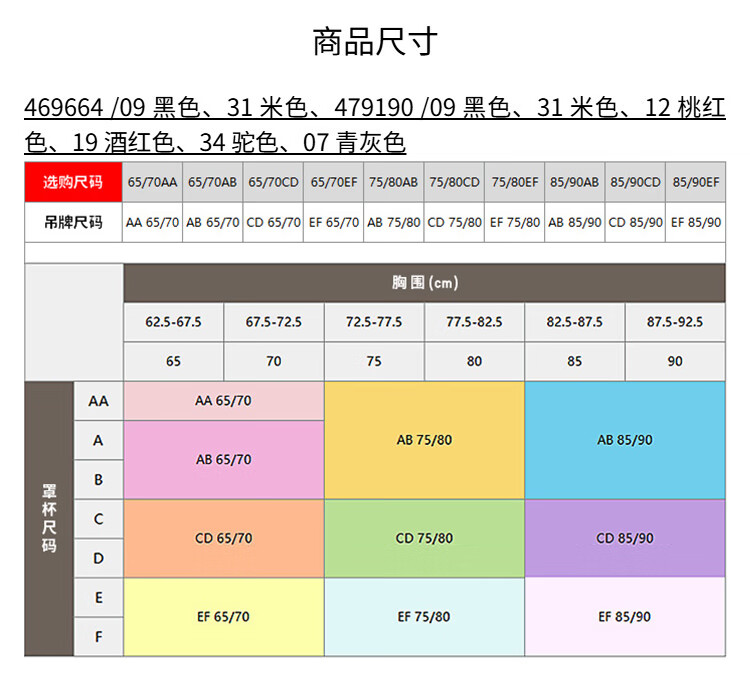
Task: Click the yellow AB 75/80 chart block
Action: point(424,440)
